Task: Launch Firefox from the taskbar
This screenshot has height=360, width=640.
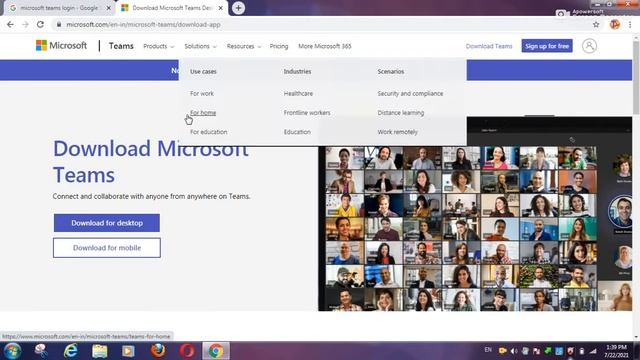Action: 158,351
